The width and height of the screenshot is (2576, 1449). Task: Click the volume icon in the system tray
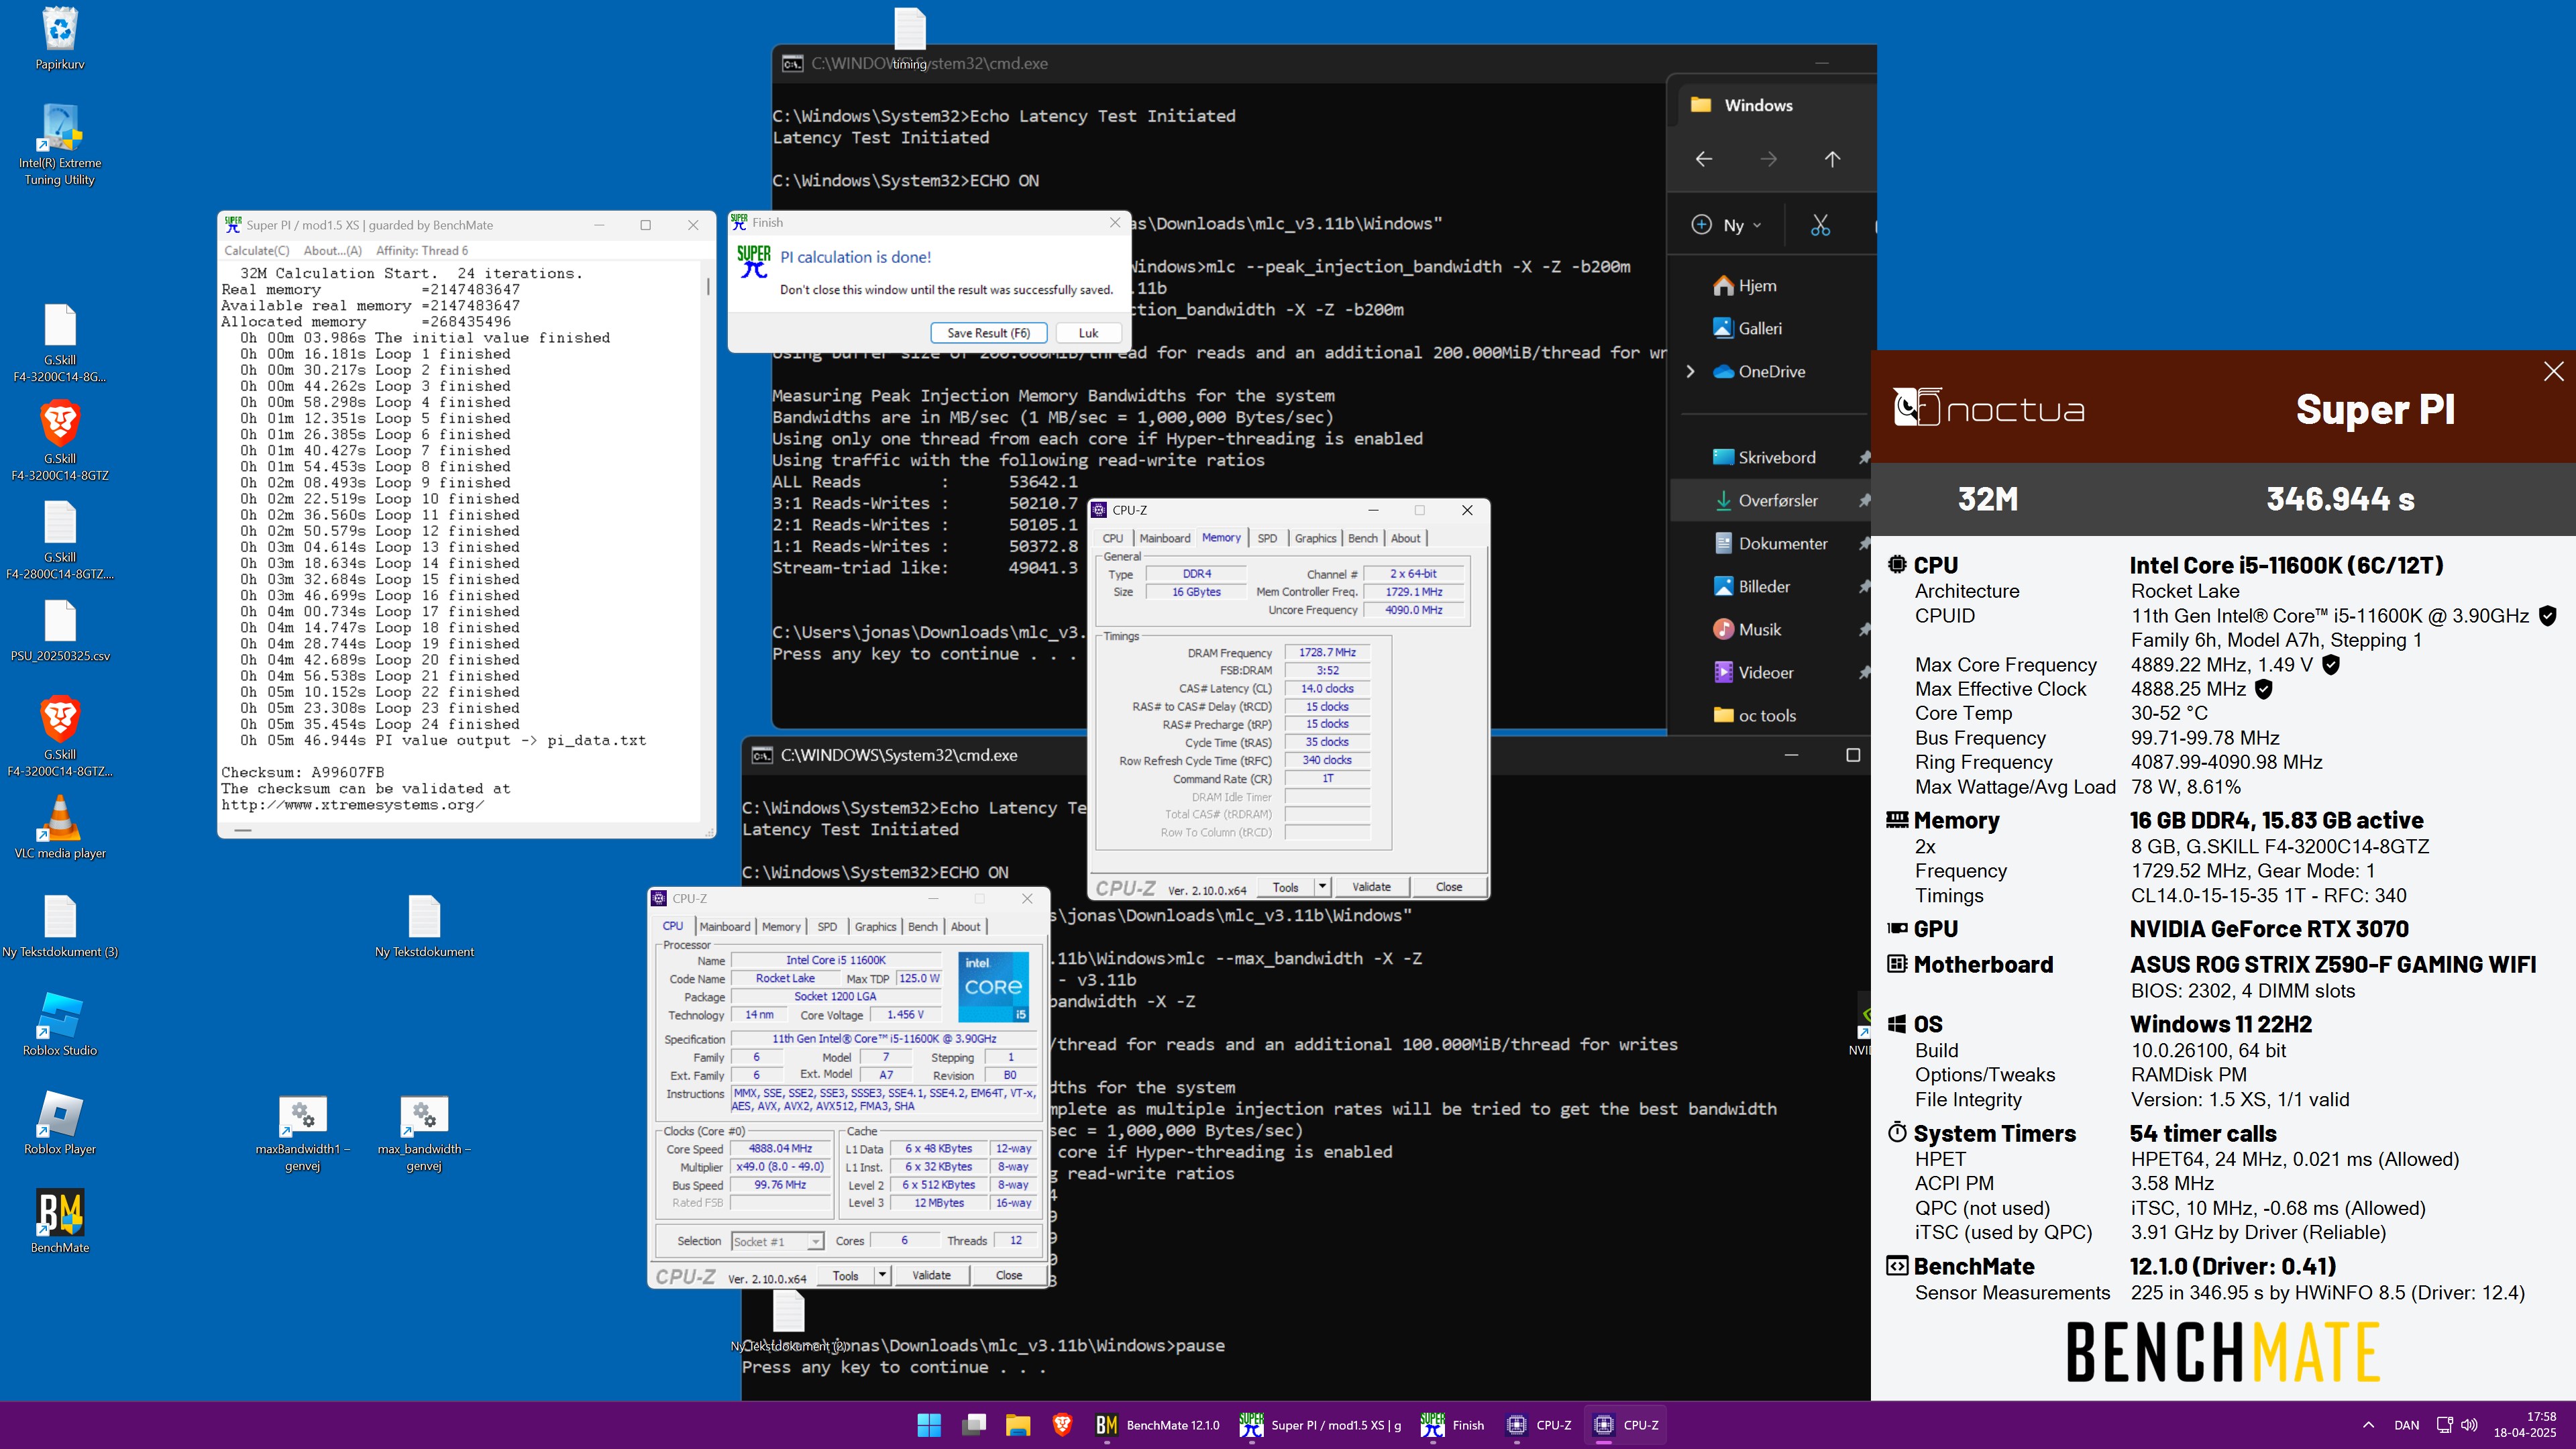(2470, 1425)
